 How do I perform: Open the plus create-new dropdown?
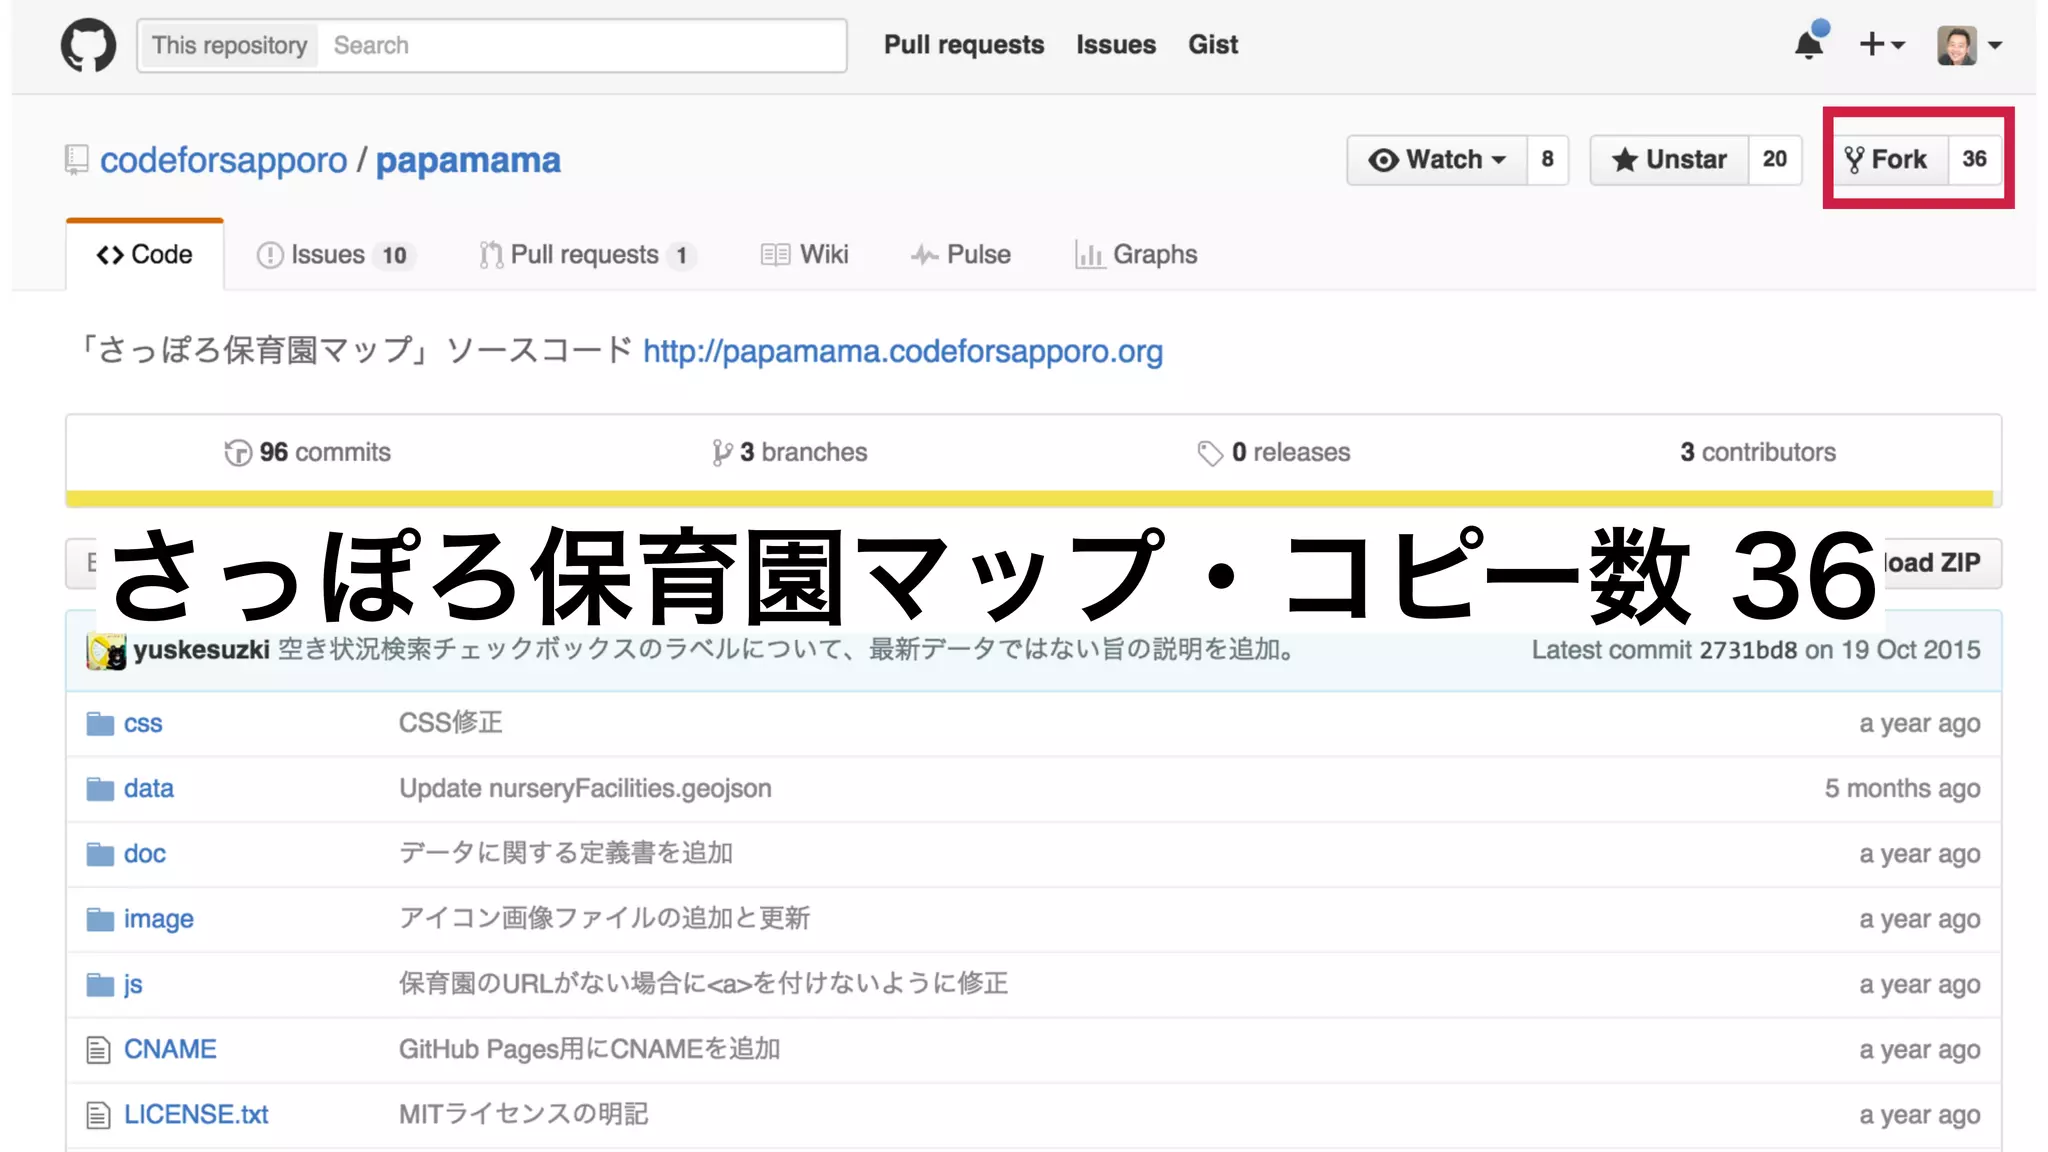tap(1882, 44)
